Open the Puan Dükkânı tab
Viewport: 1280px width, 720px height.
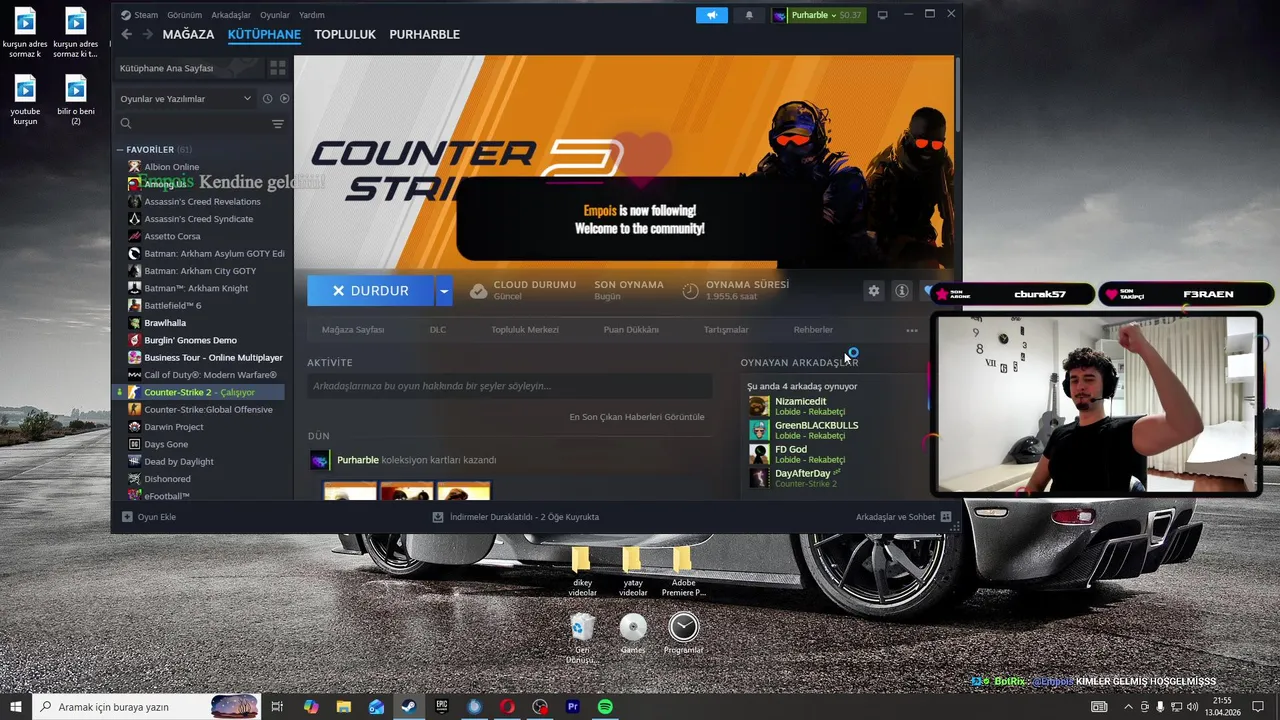[631, 330]
